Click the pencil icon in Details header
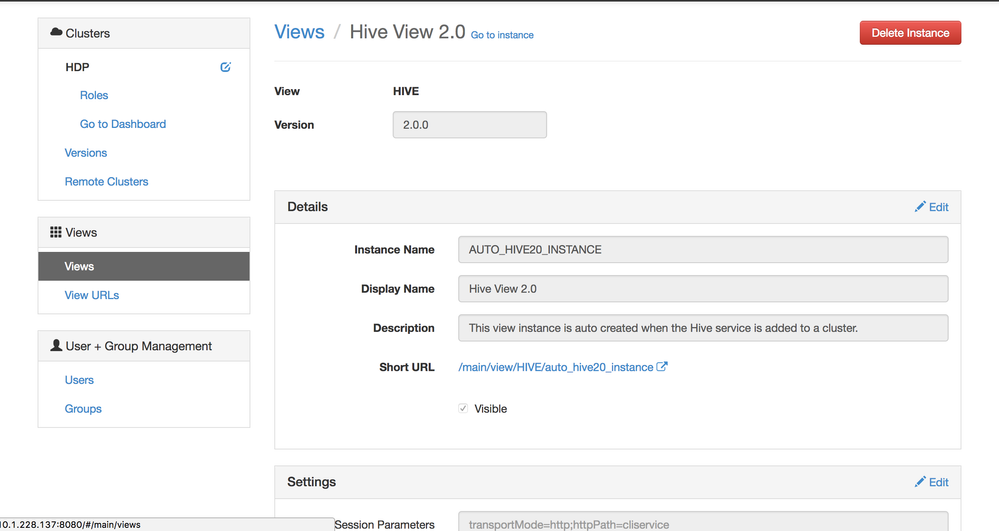The image size is (999, 531). tap(920, 207)
